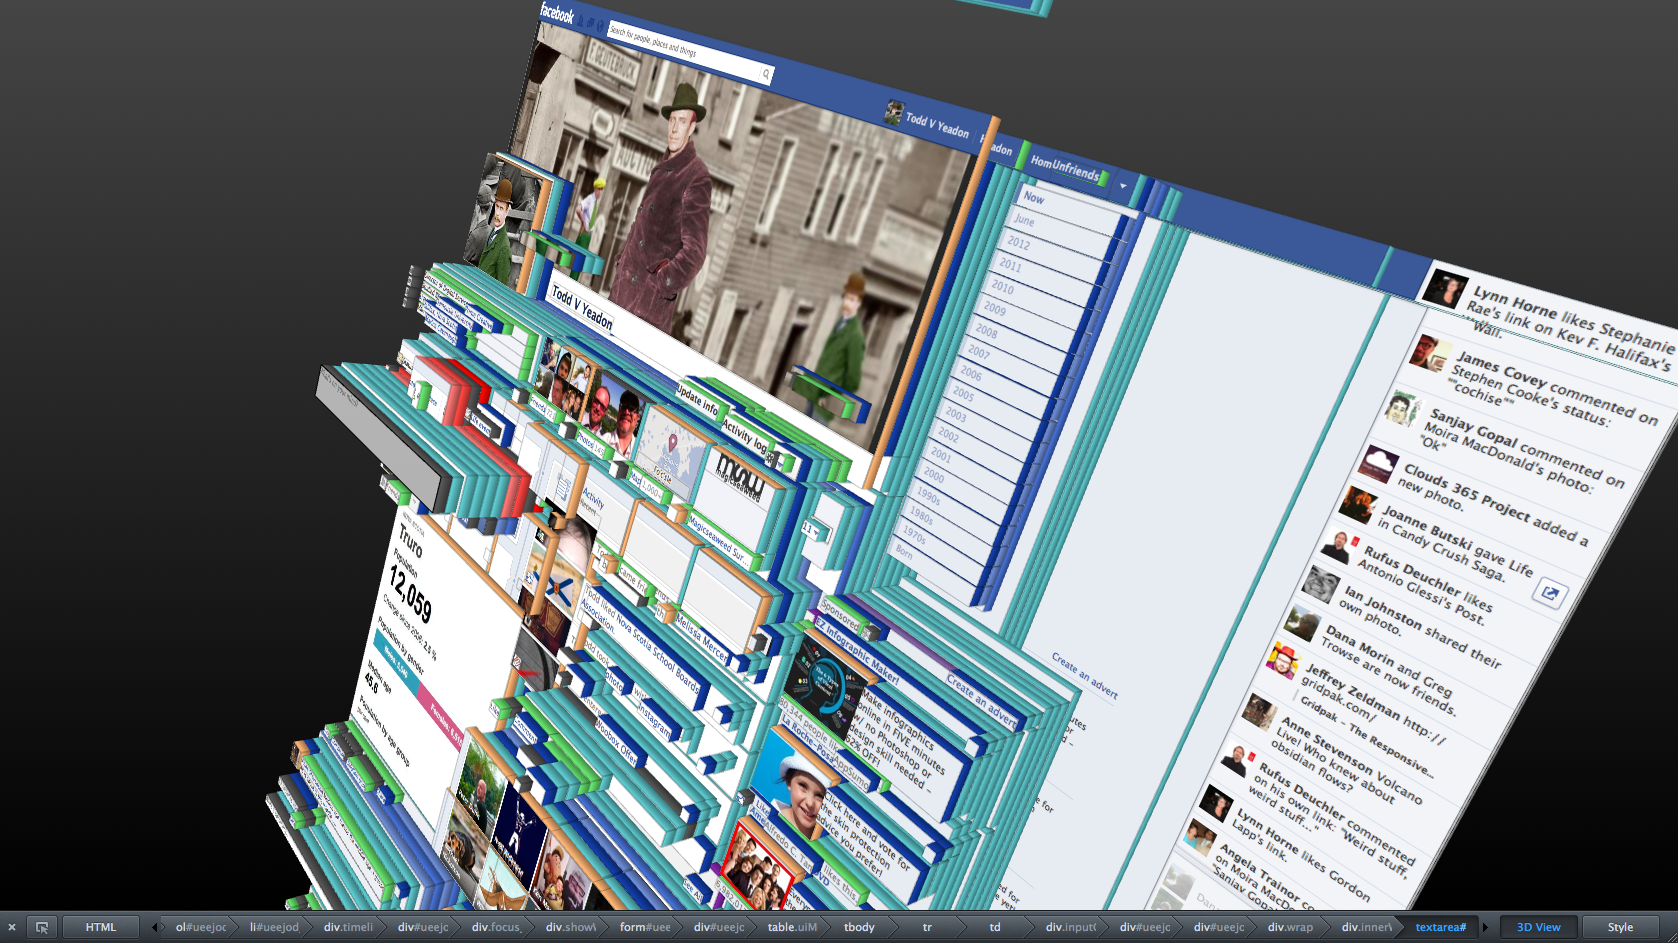Click the X icon to exit the 3D inspector
Screen dimensions: 1678x943
coord(12,927)
